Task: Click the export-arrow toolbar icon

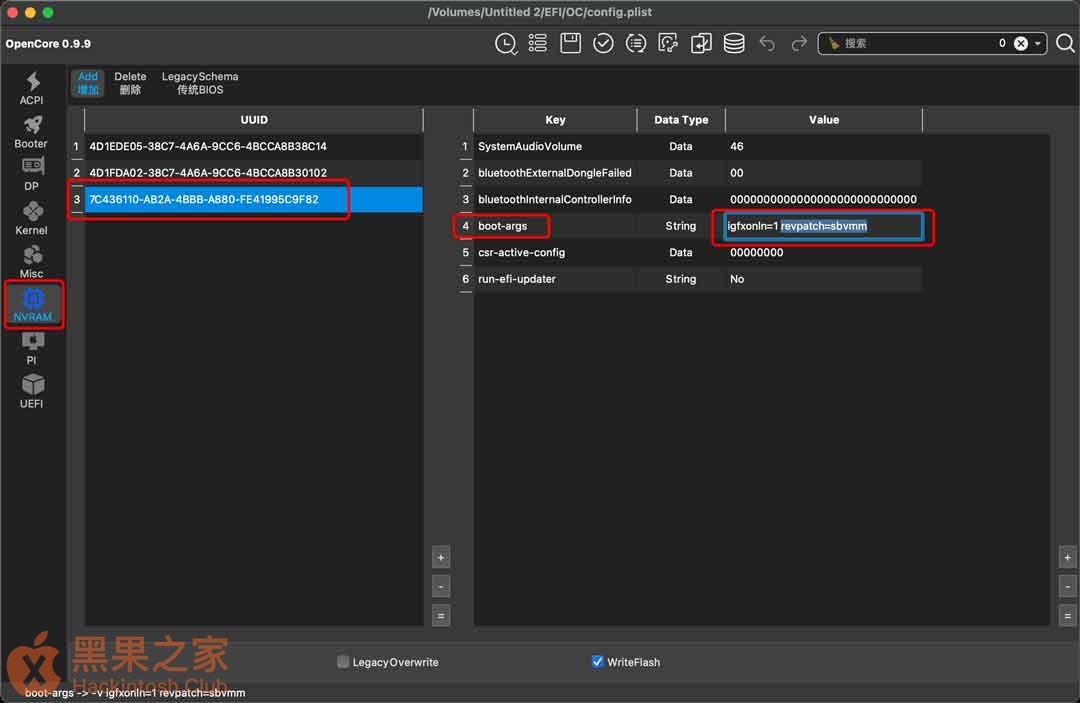Action: coord(701,43)
